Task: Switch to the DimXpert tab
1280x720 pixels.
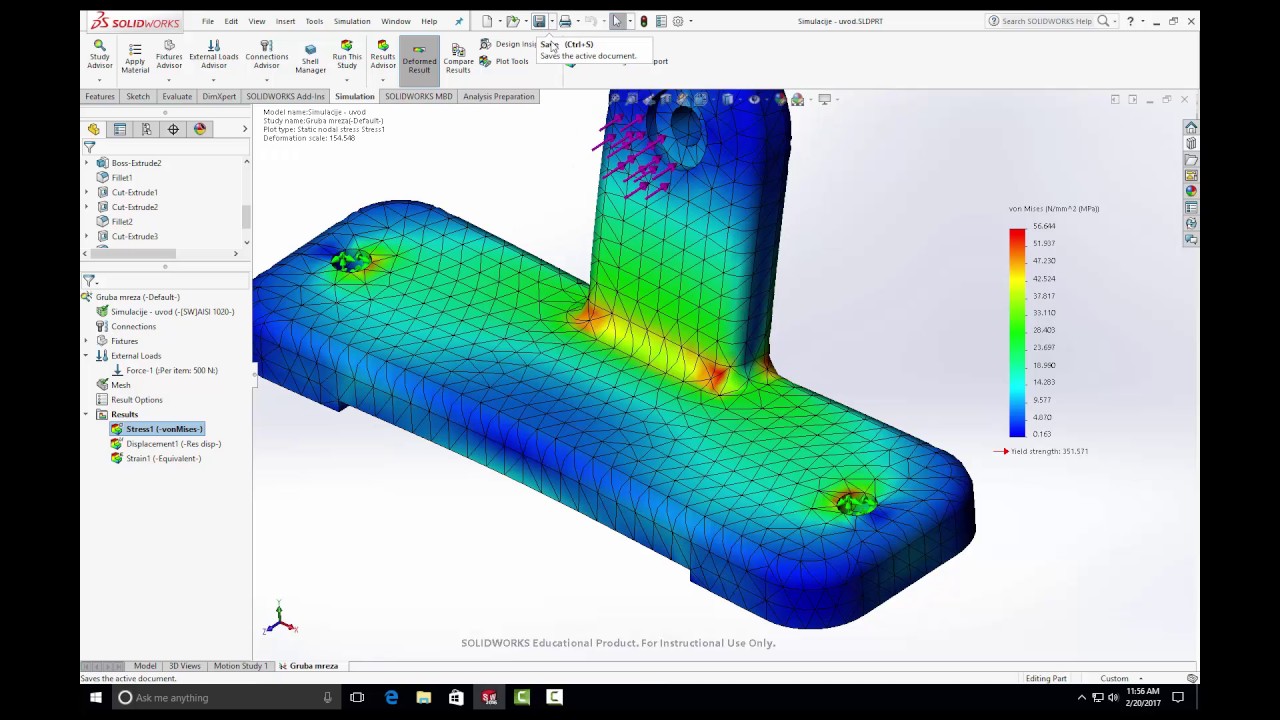Action: coord(219,96)
